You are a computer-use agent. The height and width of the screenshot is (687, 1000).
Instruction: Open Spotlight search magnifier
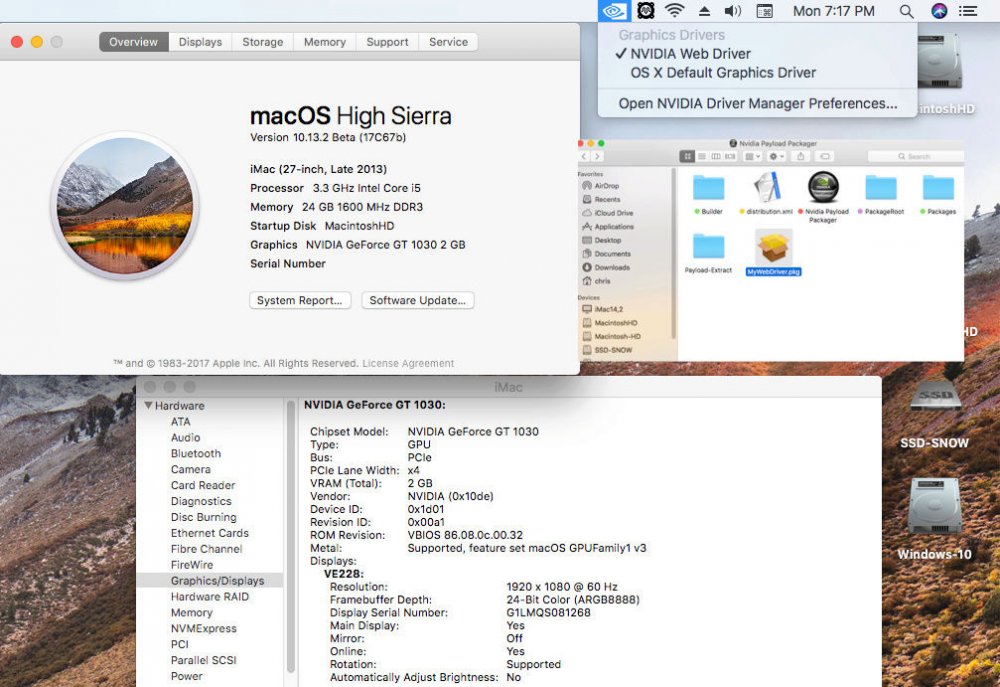[906, 11]
